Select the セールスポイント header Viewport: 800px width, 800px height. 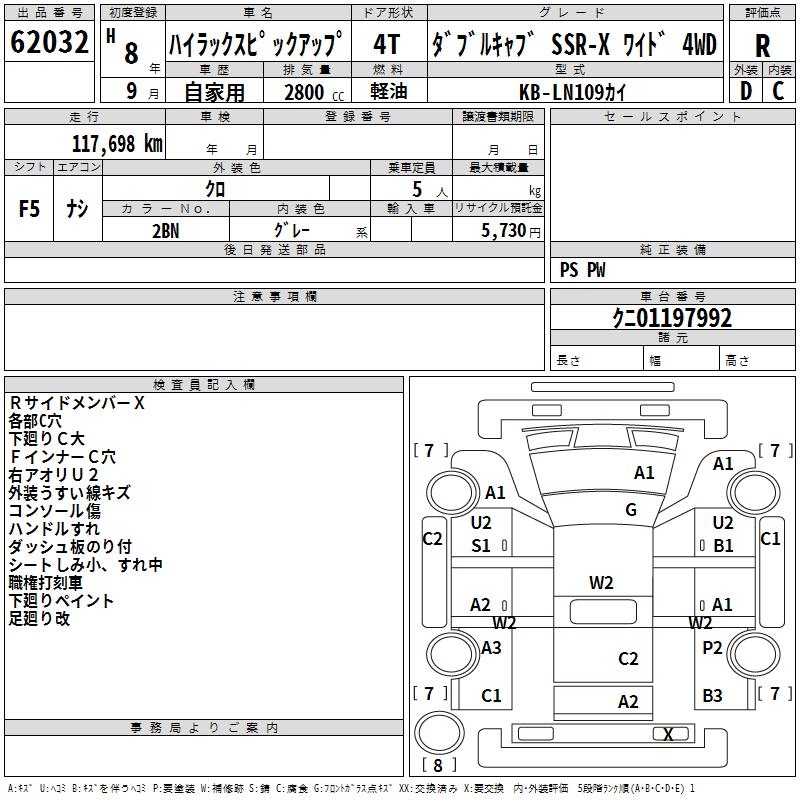tap(672, 116)
